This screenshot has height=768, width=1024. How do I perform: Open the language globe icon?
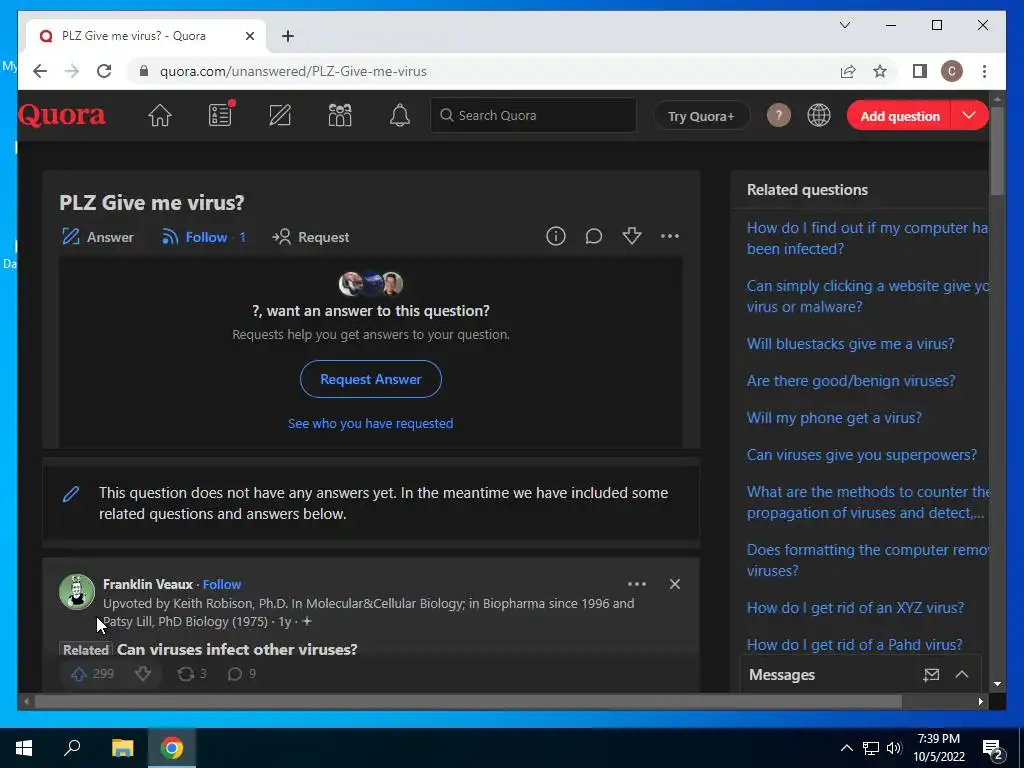pos(819,116)
